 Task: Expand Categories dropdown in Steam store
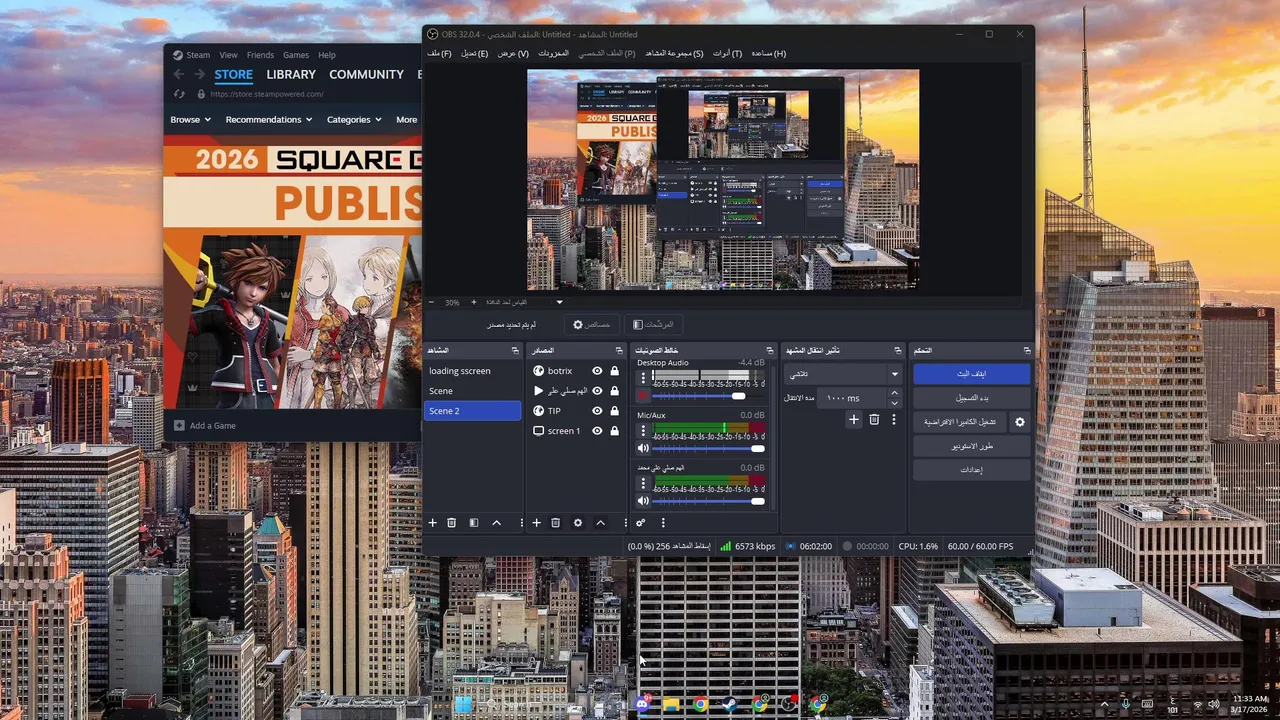point(354,119)
